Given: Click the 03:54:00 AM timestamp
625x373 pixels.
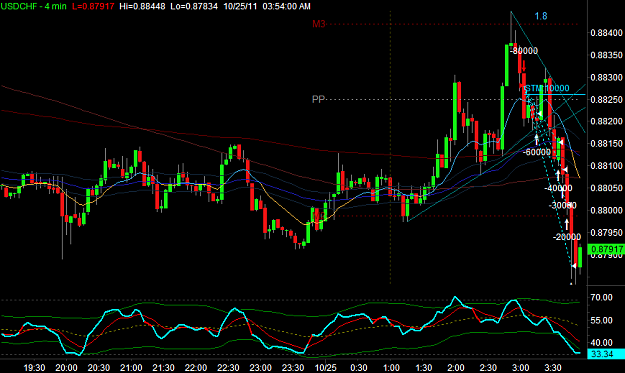Looking at the screenshot, I should (286, 6).
